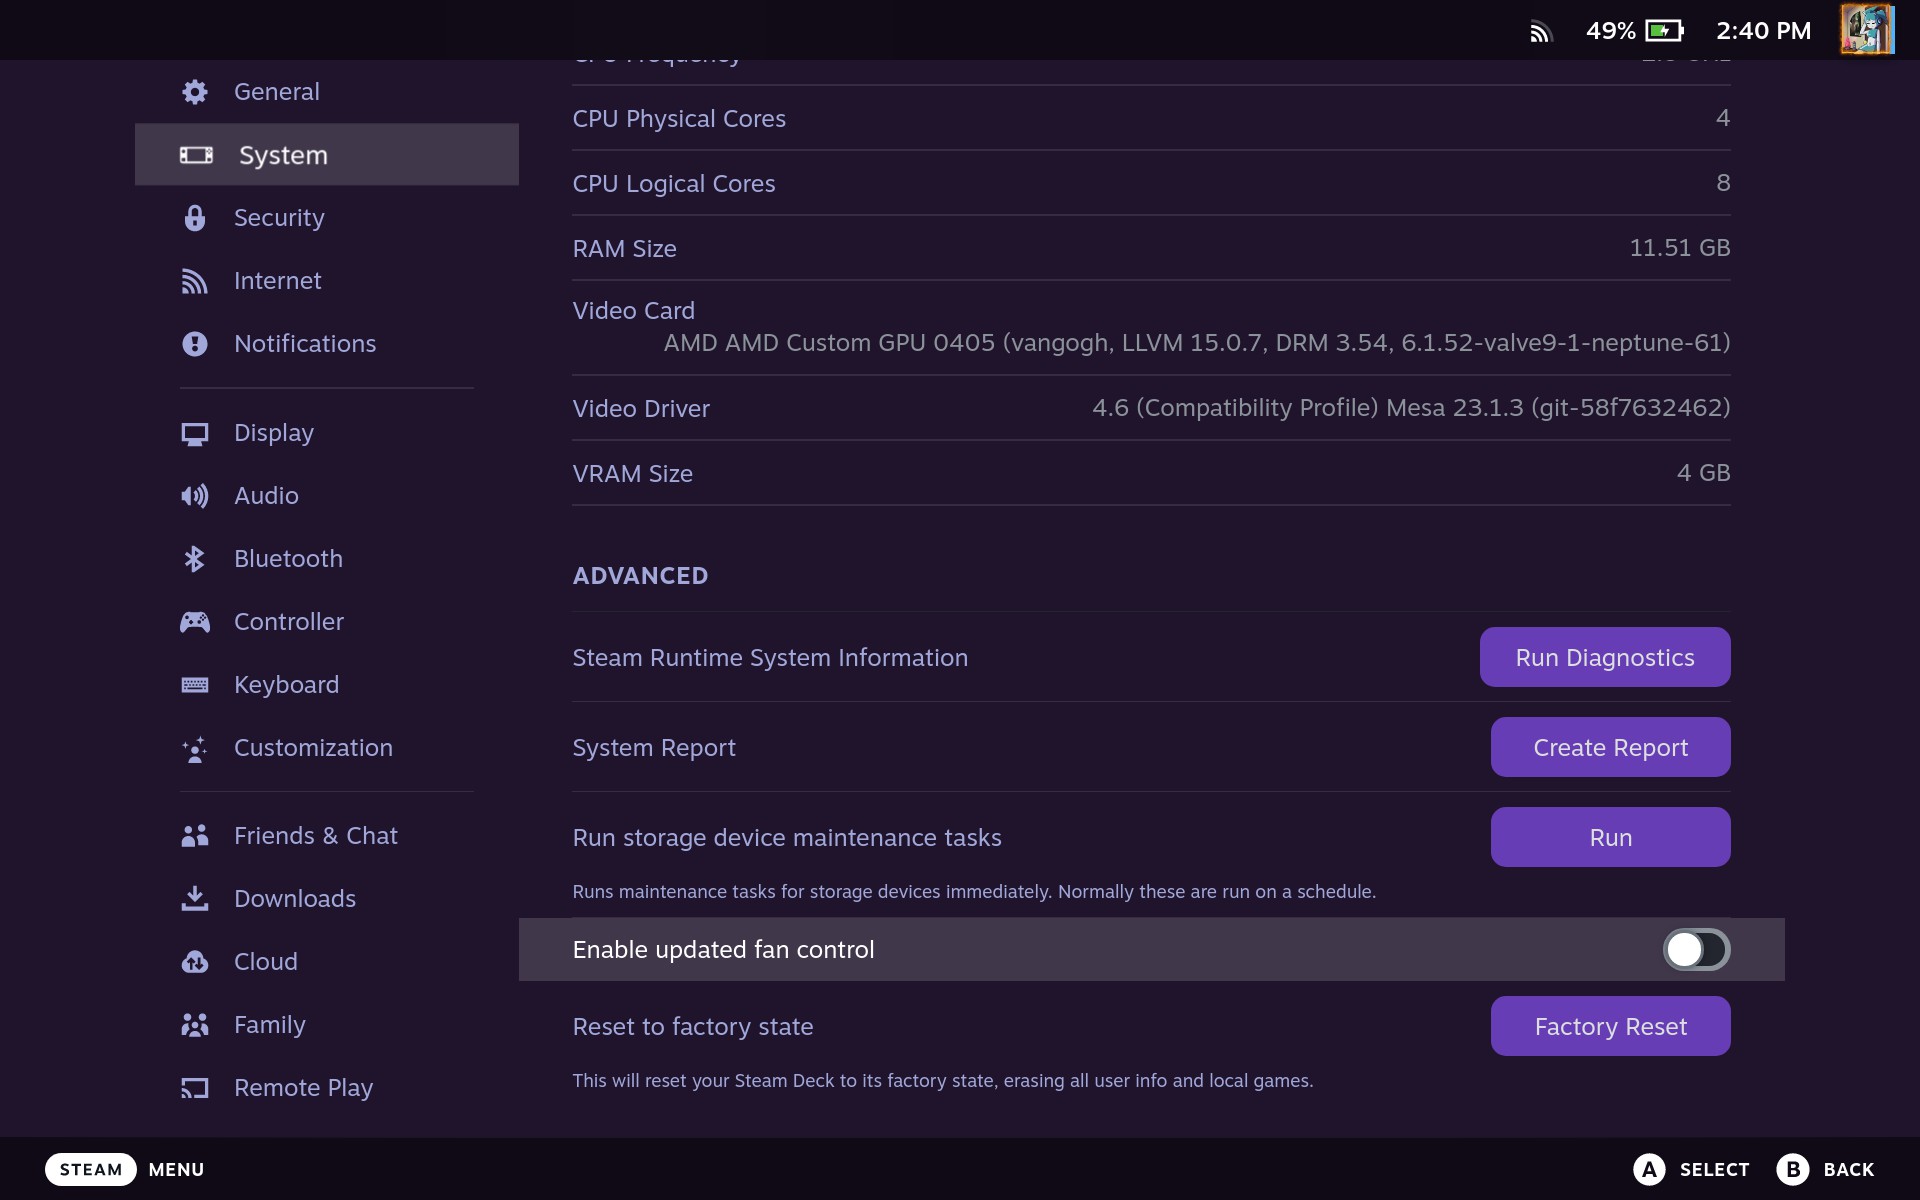Viewport: 1920px width, 1200px height.
Task: Click the Family group icon
Action: pos(195,1025)
